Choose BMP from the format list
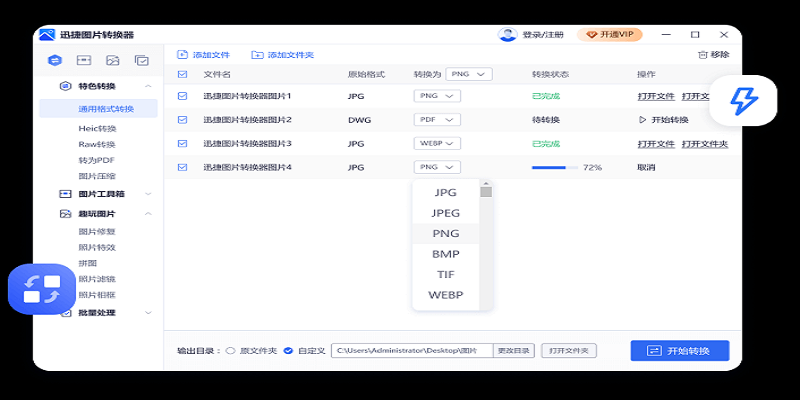Screen dimensions: 800x400 (x=445, y=254)
